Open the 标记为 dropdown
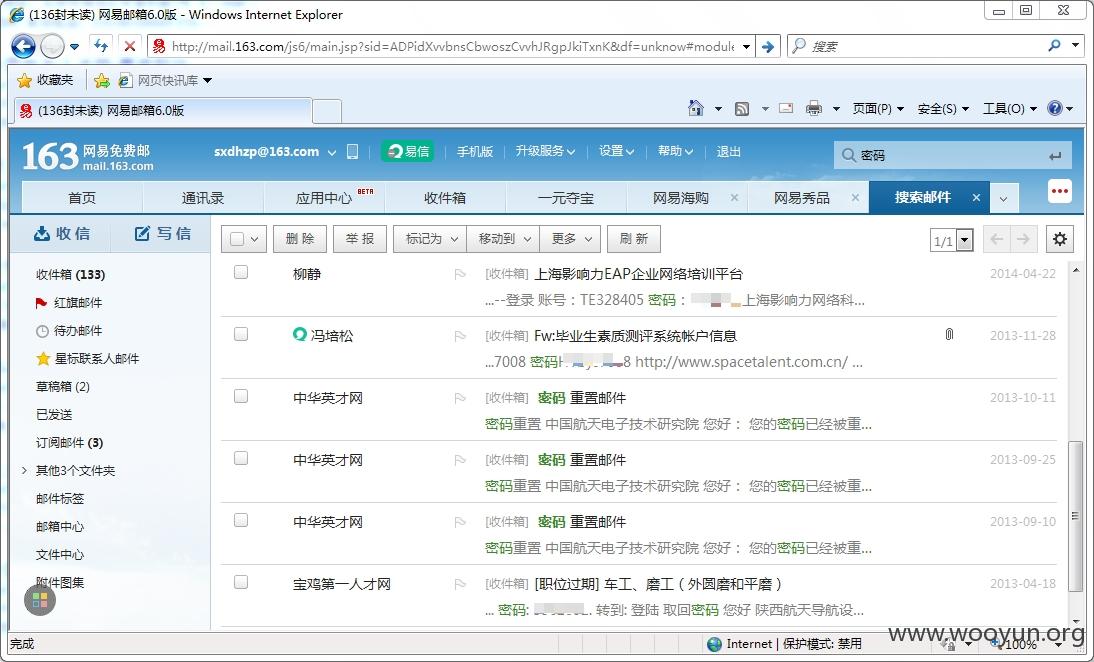This screenshot has width=1094, height=662. point(430,239)
